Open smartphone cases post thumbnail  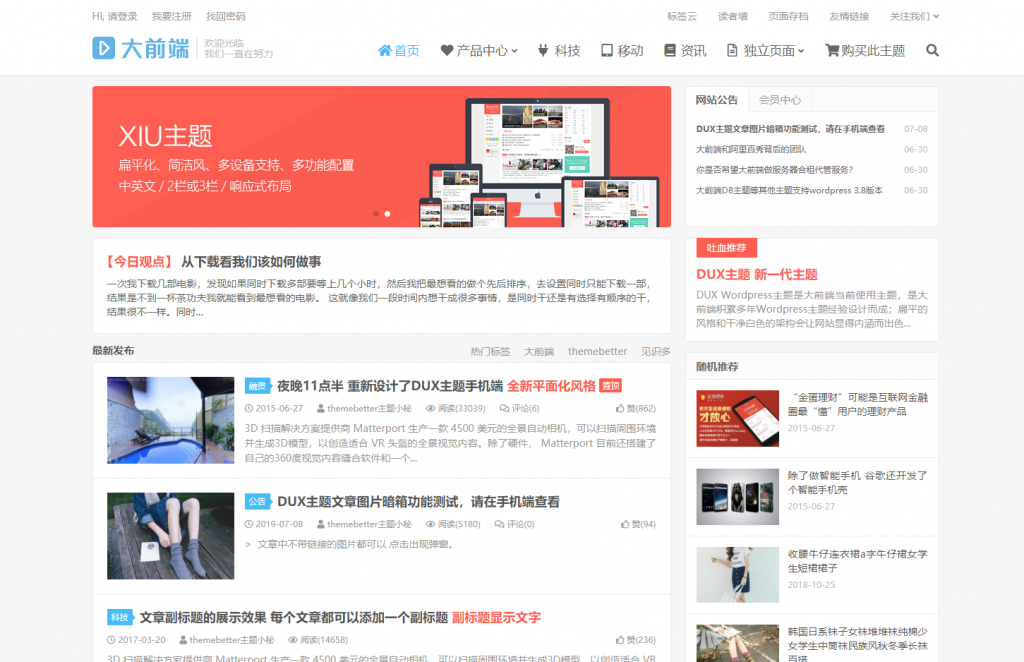737,497
